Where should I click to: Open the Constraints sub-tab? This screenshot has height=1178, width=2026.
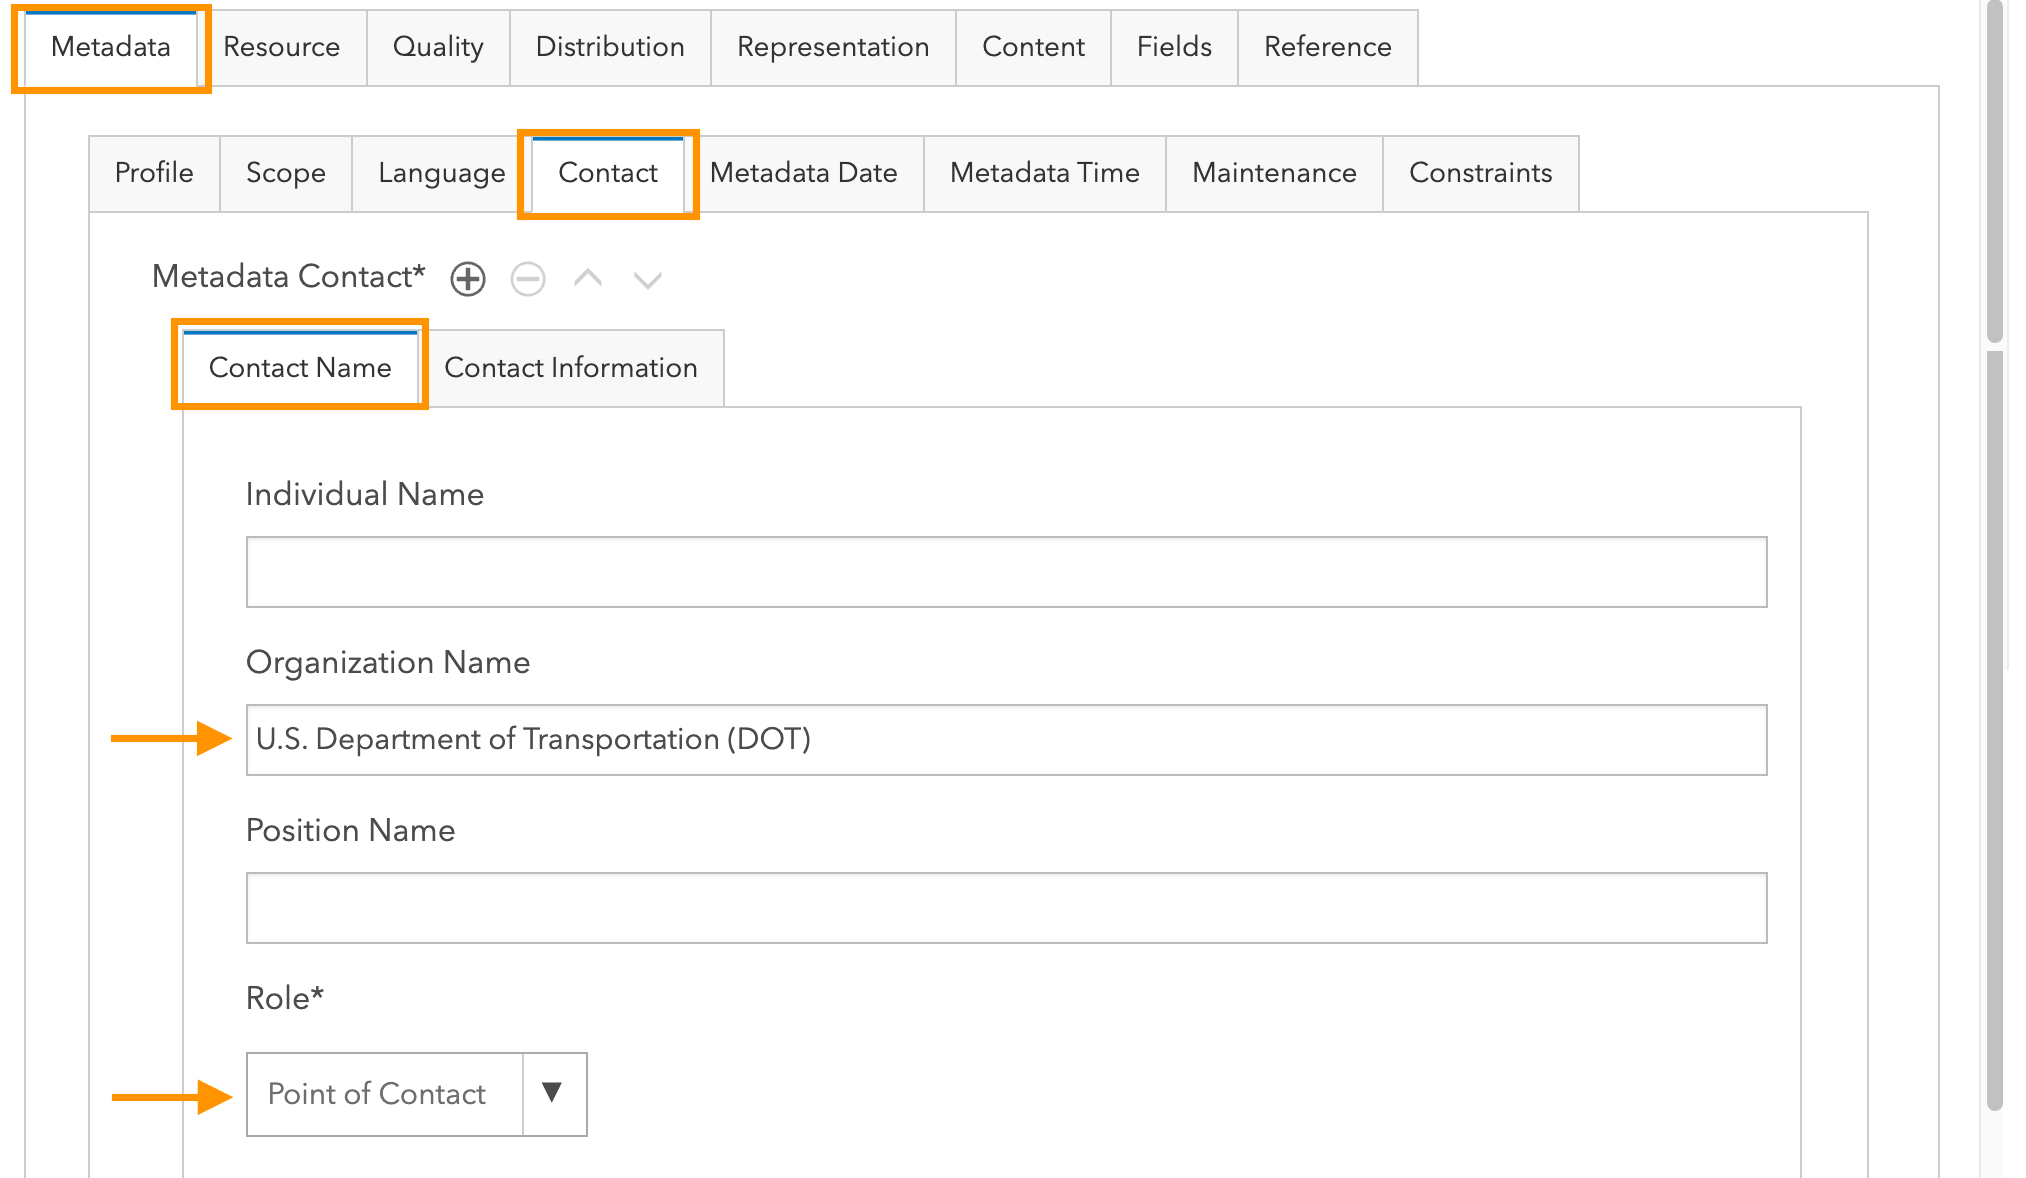[x=1480, y=172]
